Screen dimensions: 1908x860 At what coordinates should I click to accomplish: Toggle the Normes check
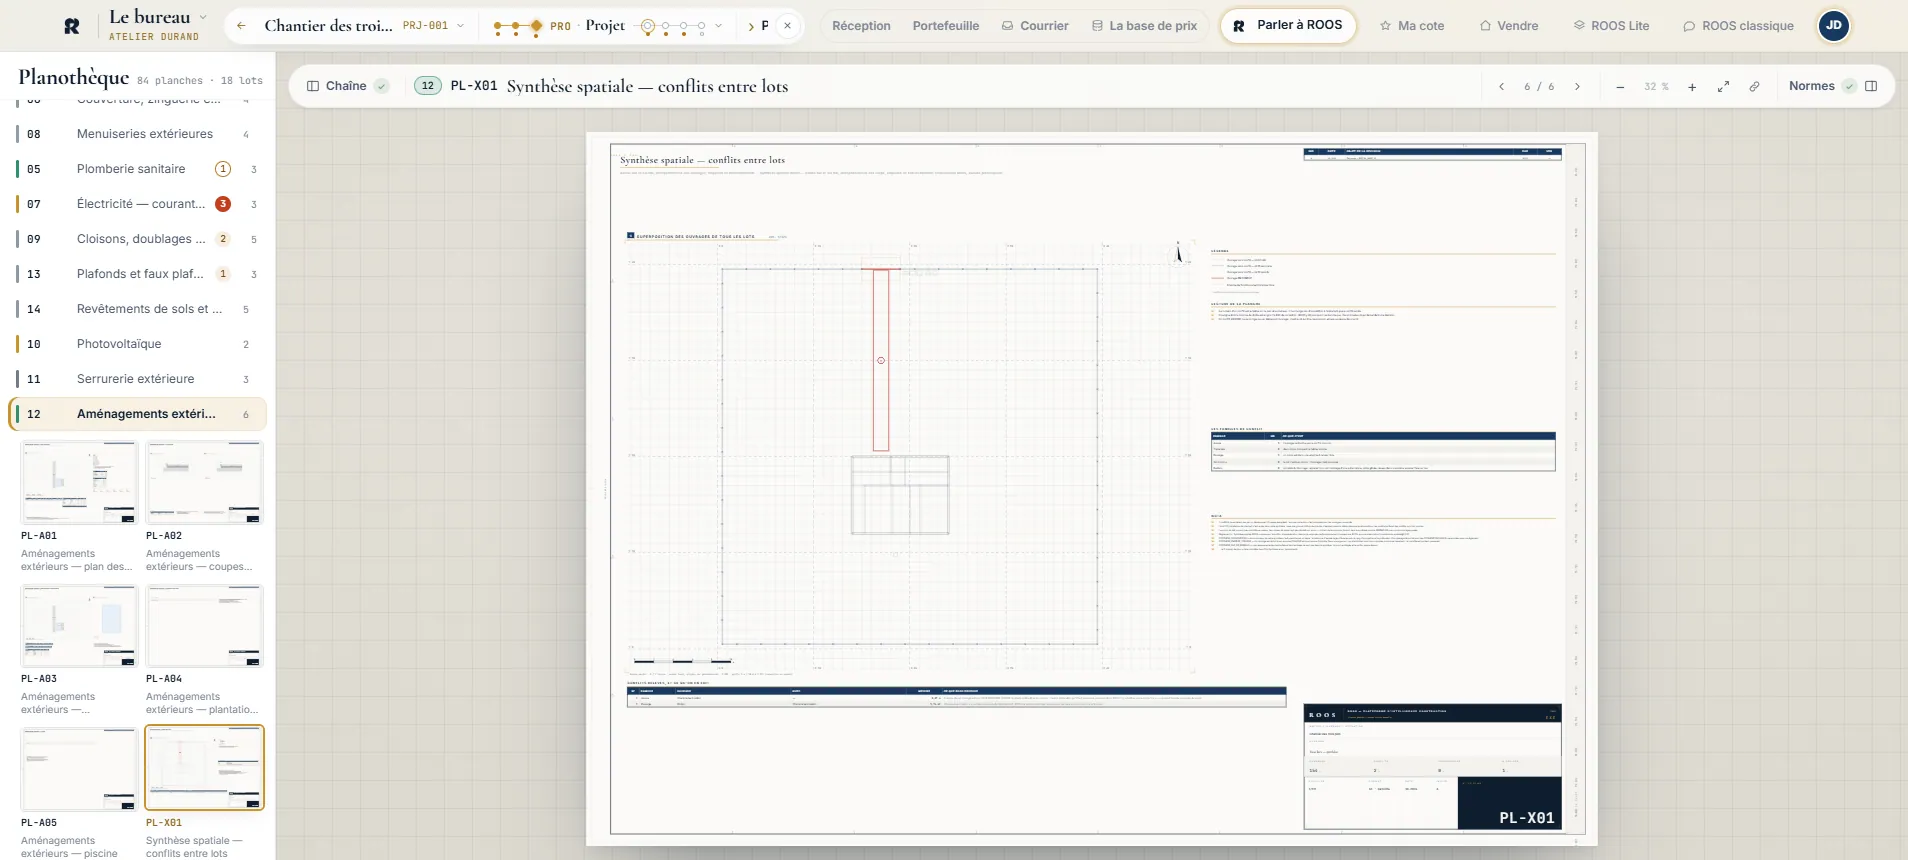coord(1850,86)
